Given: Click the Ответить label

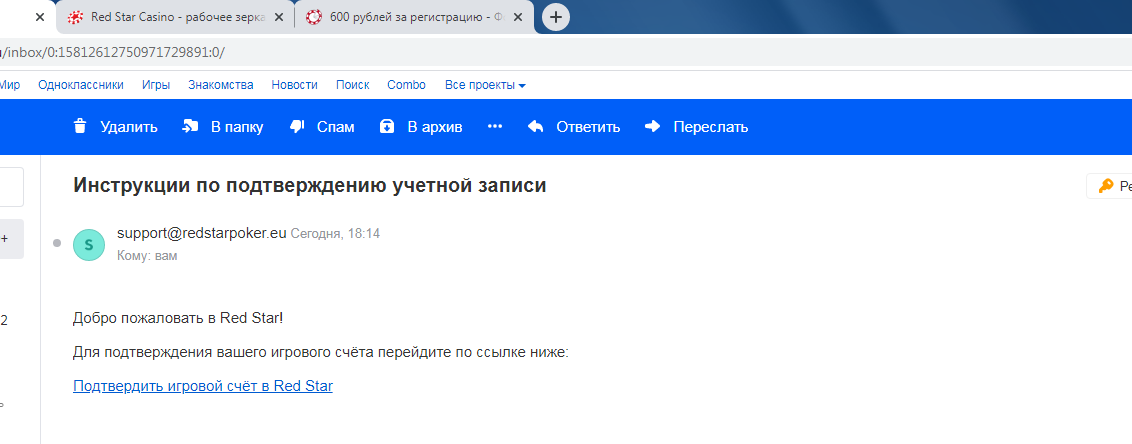Looking at the screenshot, I should (x=588, y=127).
